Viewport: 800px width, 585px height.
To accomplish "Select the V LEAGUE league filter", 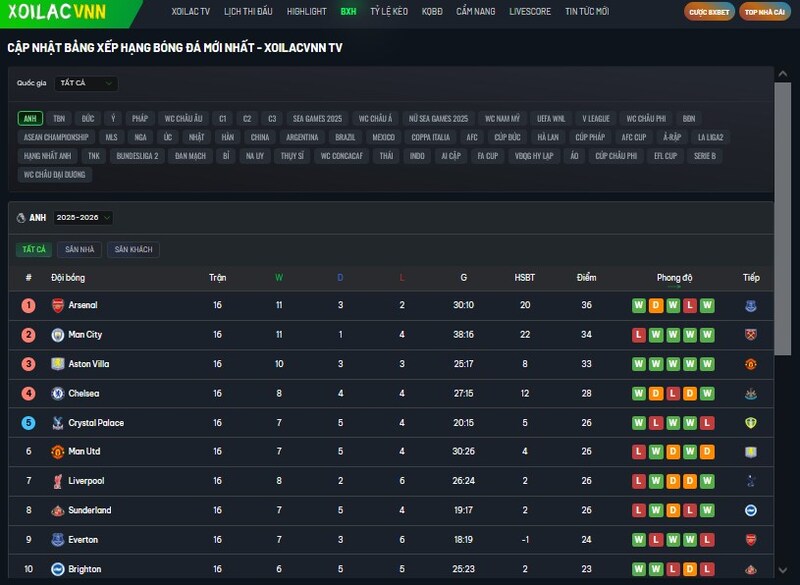I will (x=596, y=118).
